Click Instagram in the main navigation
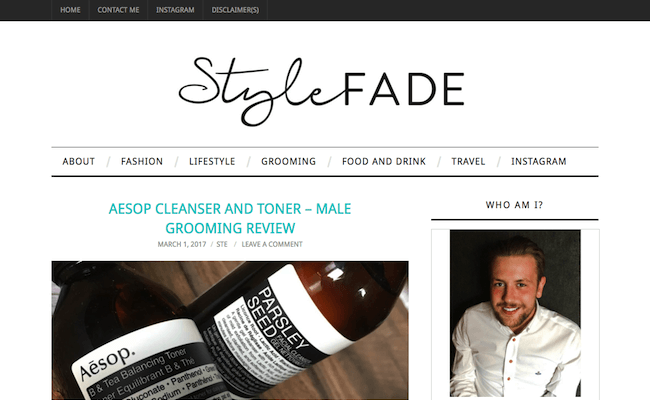This screenshot has height=400, width=650. pos(538,161)
